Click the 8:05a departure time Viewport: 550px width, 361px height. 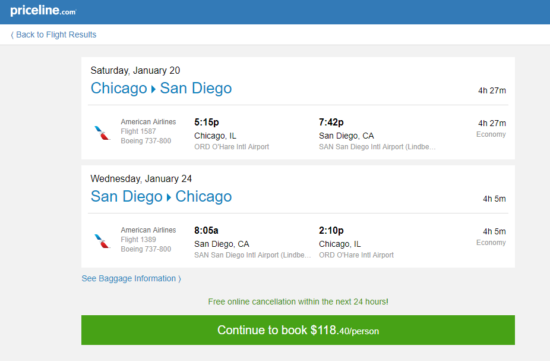(x=206, y=230)
